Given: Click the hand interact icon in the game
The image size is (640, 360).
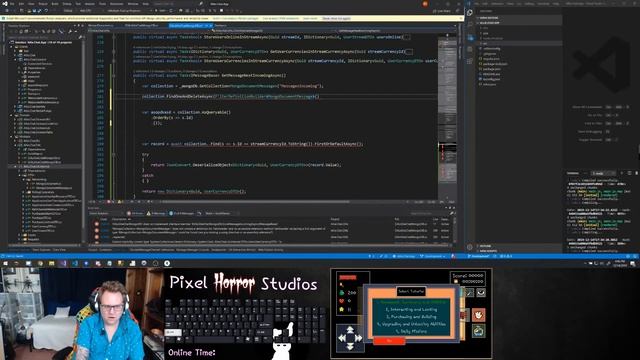Looking at the screenshot, I should coord(478,315).
